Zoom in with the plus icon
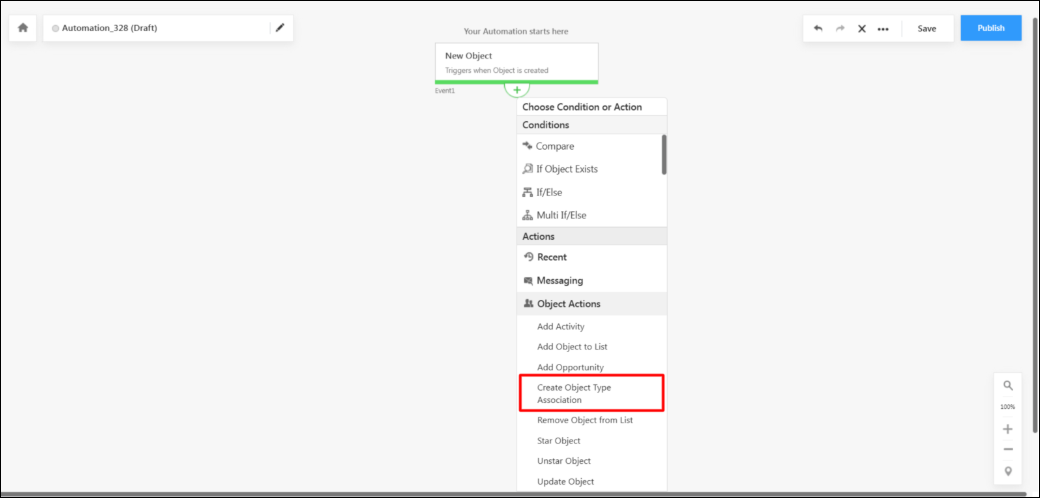The width and height of the screenshot is (1040, 498). (1008, 429)
